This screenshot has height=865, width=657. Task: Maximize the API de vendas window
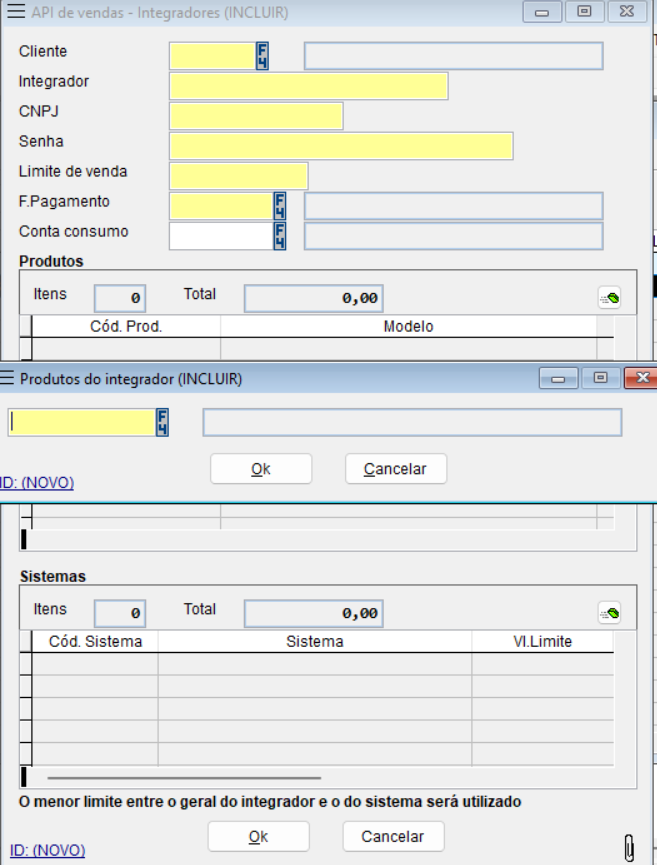[x=584, y=12]
